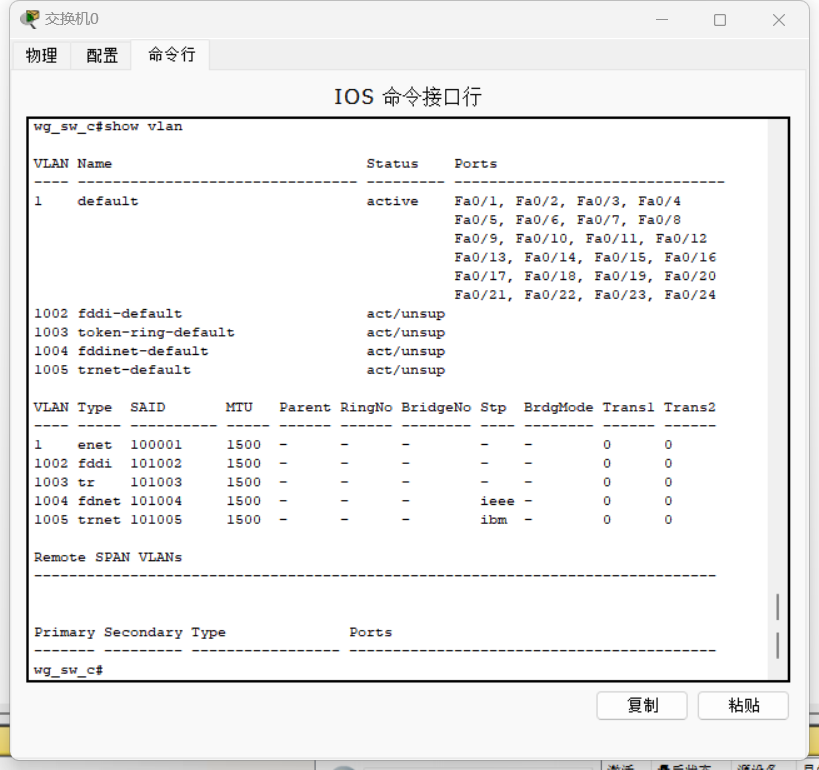Click 'trnet' type for VLAN 1005
Screen dimensions: 819x770
point(99,520)
